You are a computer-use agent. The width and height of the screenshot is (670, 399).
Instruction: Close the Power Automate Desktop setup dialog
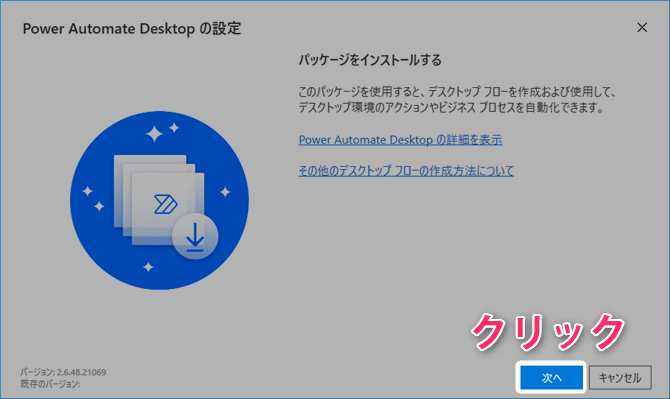642,28
